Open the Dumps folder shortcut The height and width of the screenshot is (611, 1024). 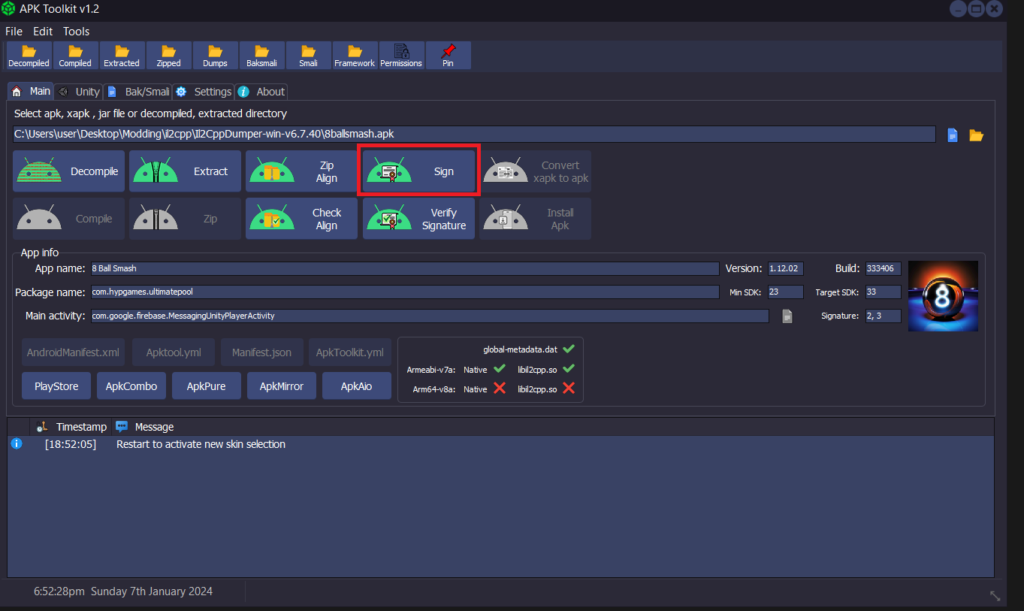(215, 56)
